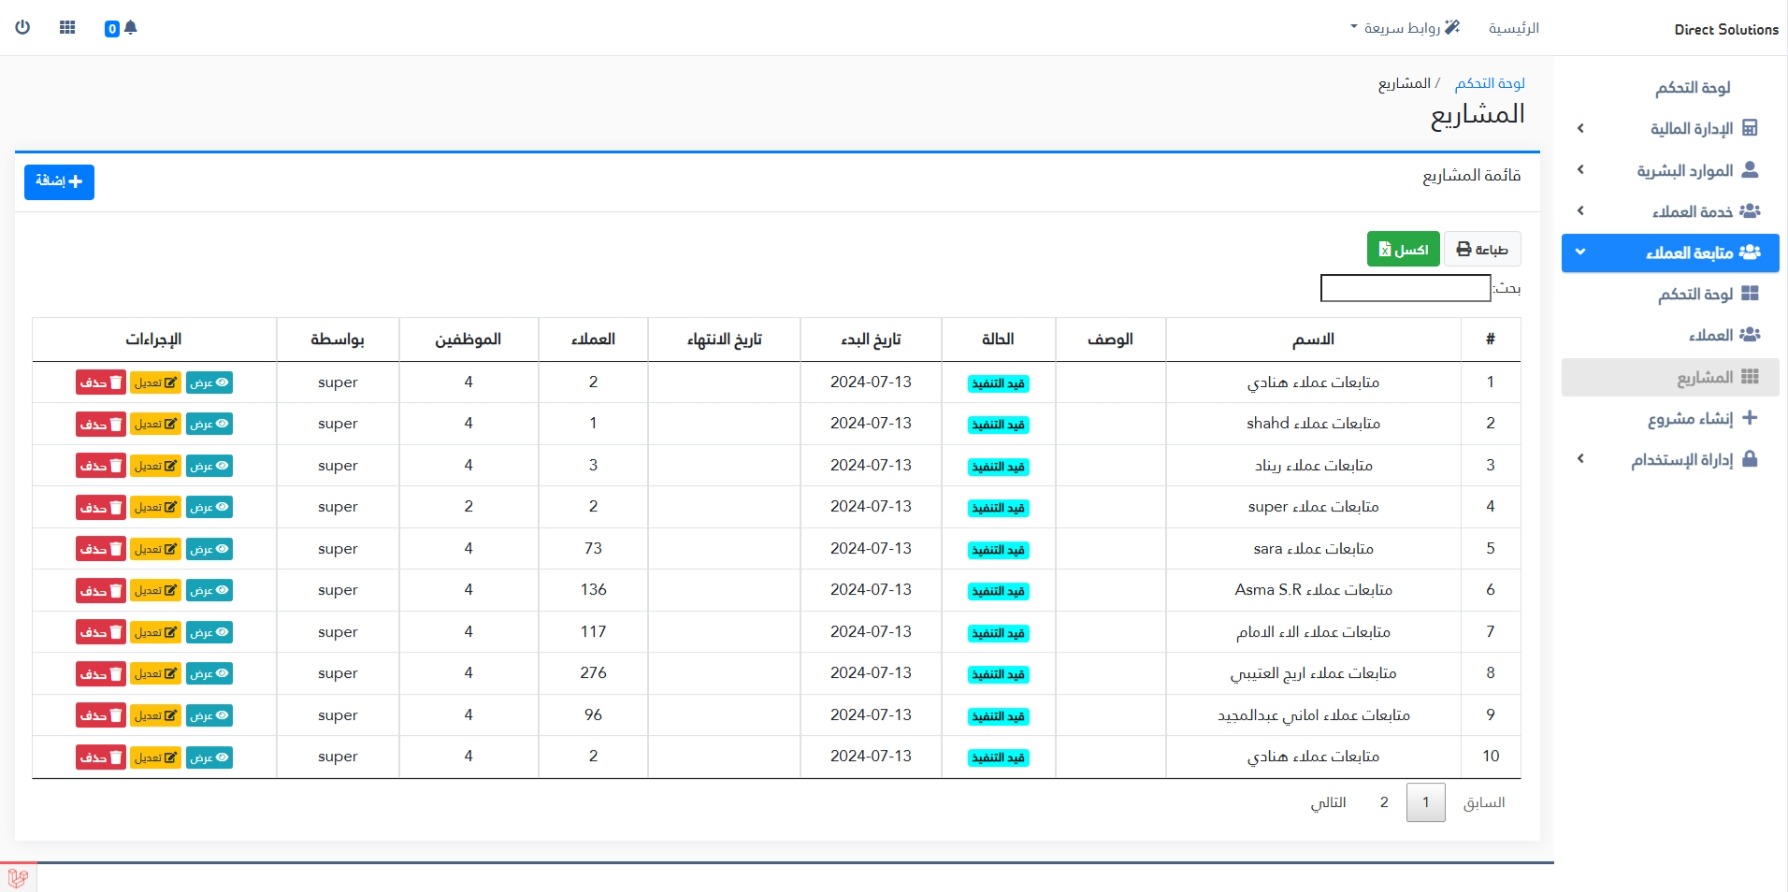Click the grid icon beside المشاريع in sidebar

(x=1750, y=377)
